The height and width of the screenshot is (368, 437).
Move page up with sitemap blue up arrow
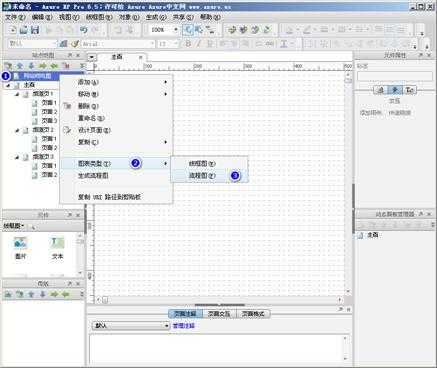(20, 66)
